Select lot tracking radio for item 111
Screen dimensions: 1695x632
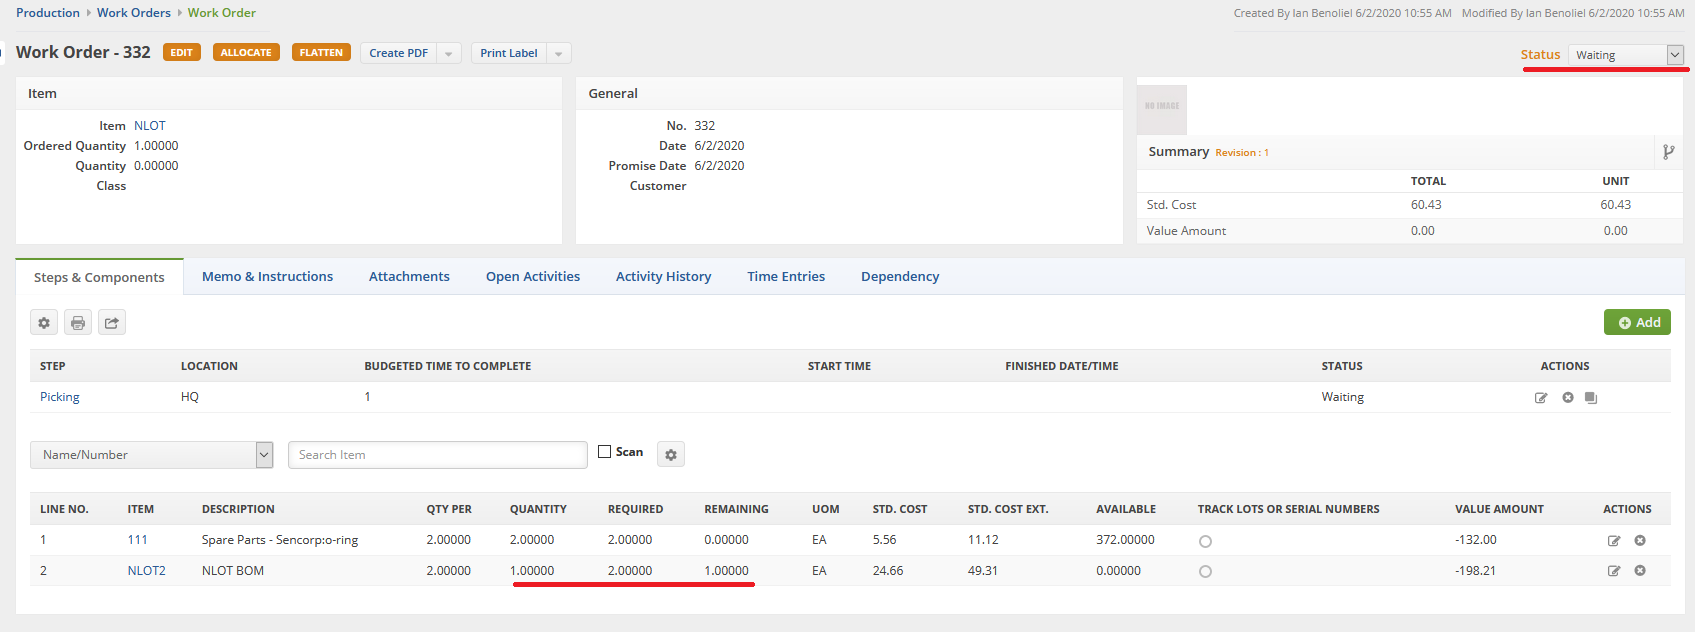(x=1205, y=541)
